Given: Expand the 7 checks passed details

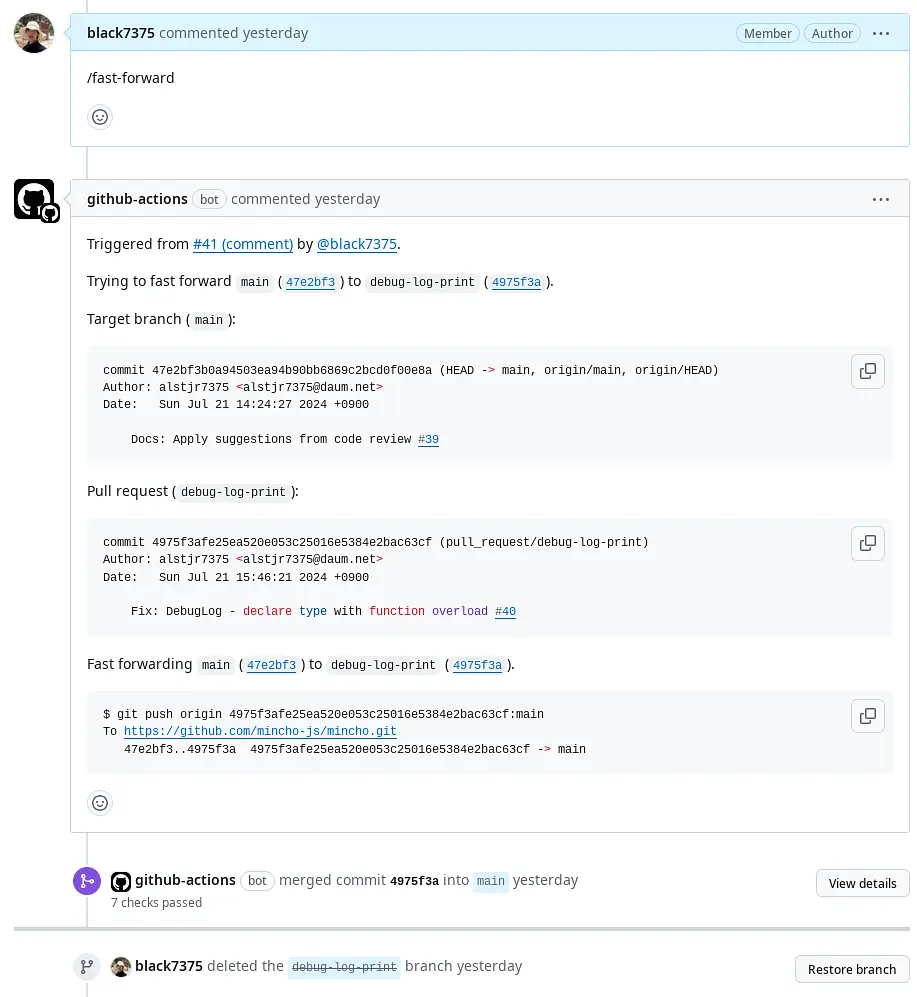Looking at the screenshot, I should pyautogui.click(x=156, y=903).
